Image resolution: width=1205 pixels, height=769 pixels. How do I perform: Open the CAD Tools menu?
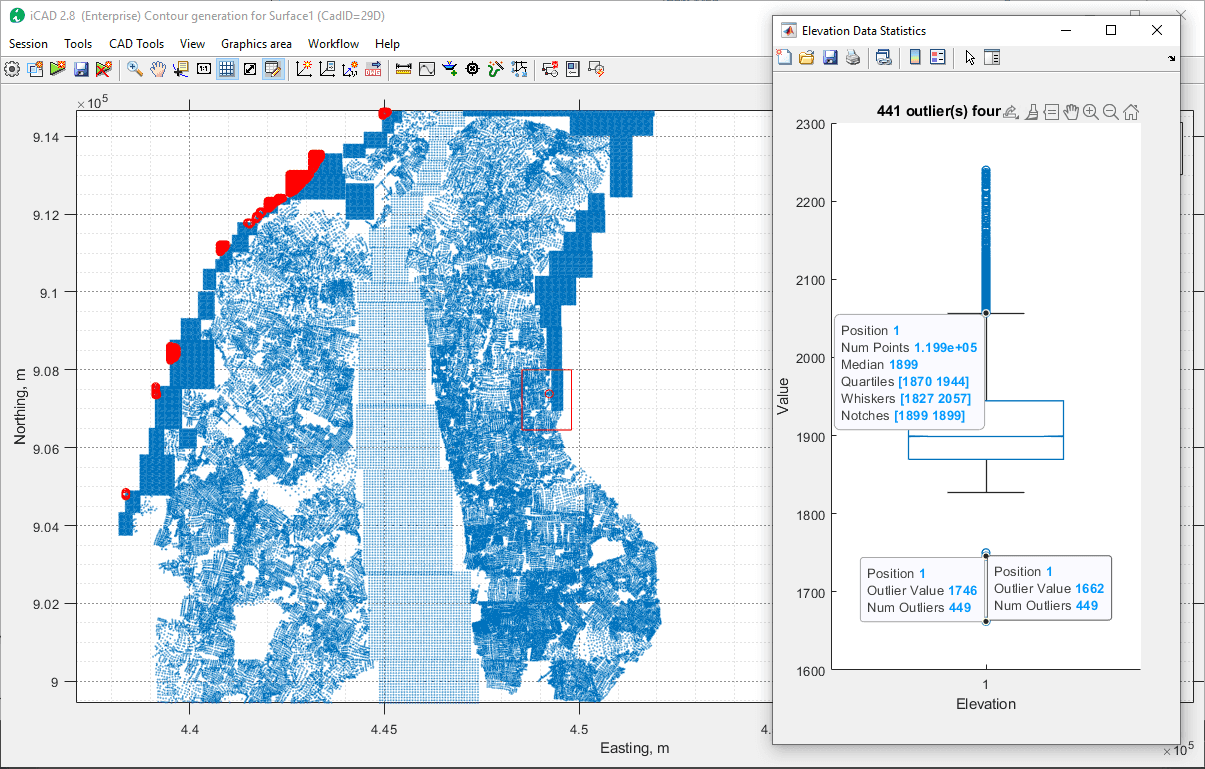point(136,44)
